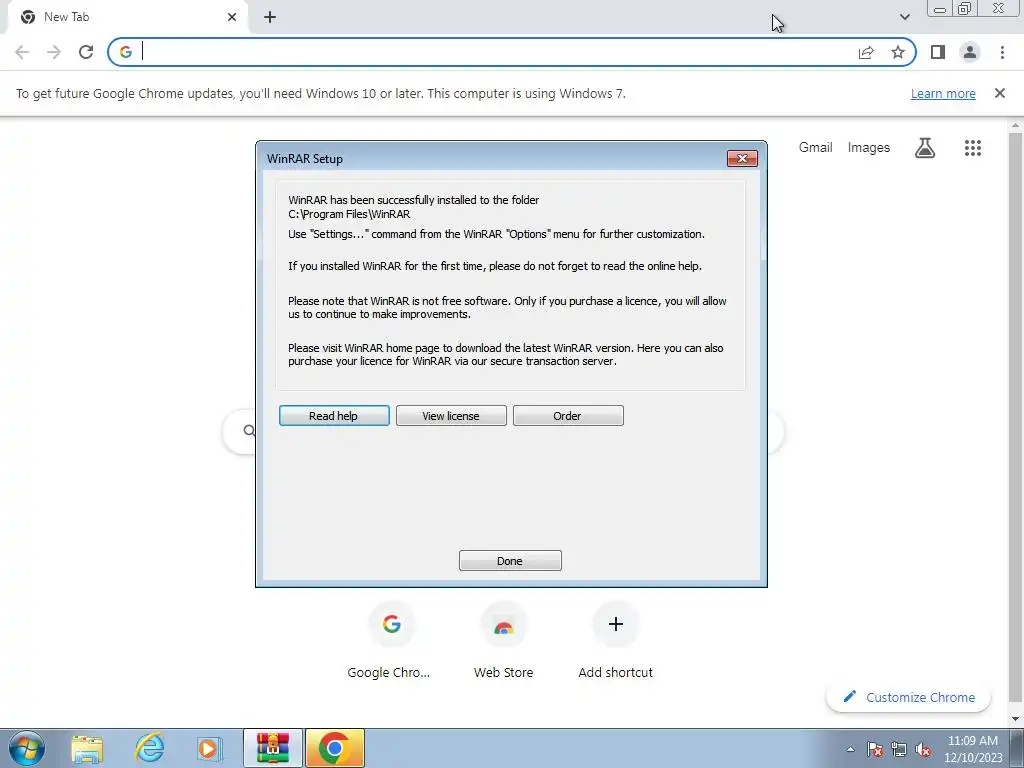Open the Gmail link
The width and height of the screenshot is (1024, 768).
(815, 148)
